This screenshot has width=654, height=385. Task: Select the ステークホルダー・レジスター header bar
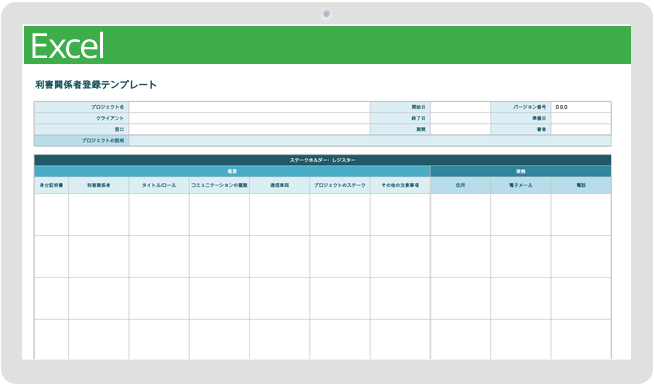click(x=322, y=160)
